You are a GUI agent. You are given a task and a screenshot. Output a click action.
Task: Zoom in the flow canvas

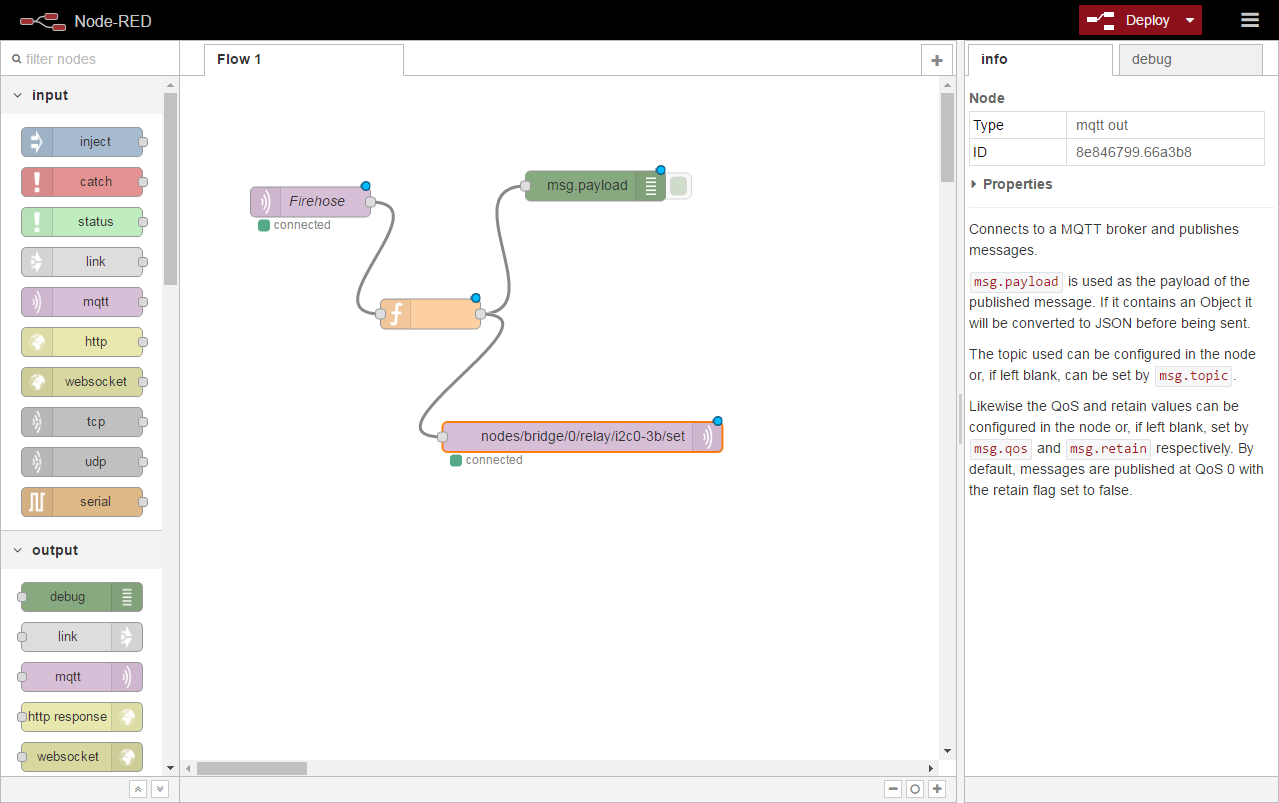pos(937,789)
